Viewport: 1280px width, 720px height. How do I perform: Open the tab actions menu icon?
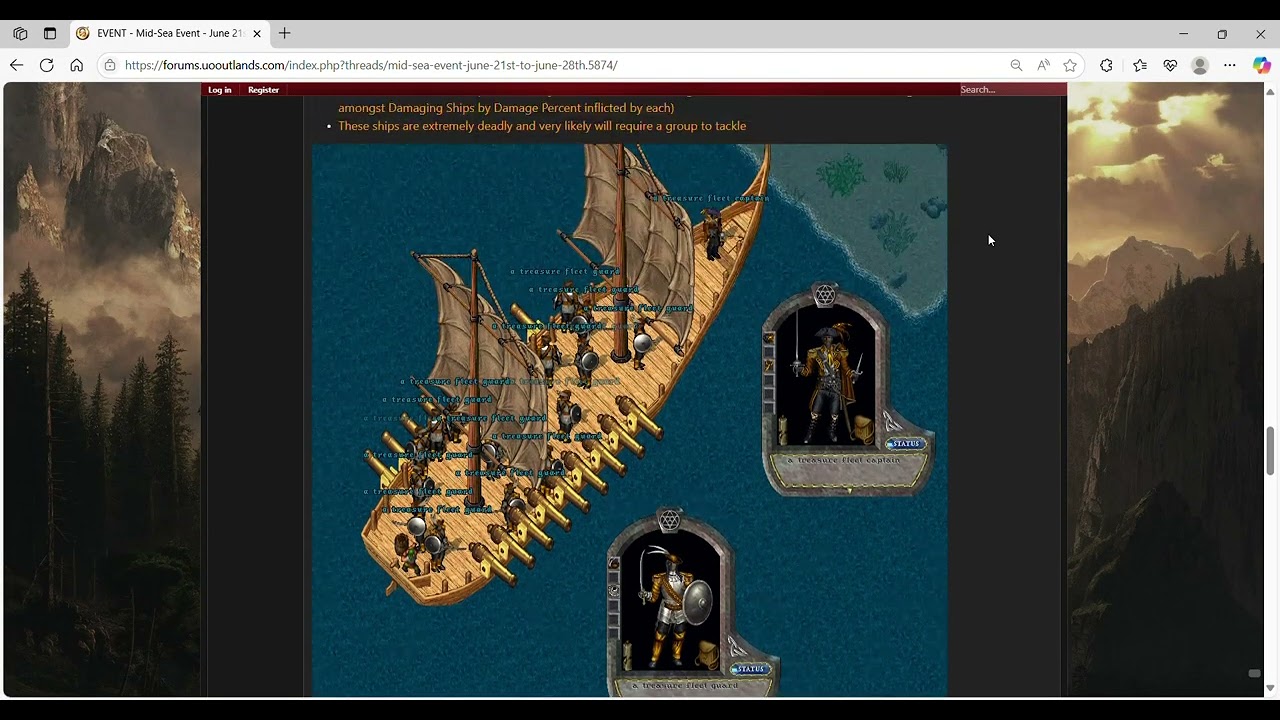50,33
